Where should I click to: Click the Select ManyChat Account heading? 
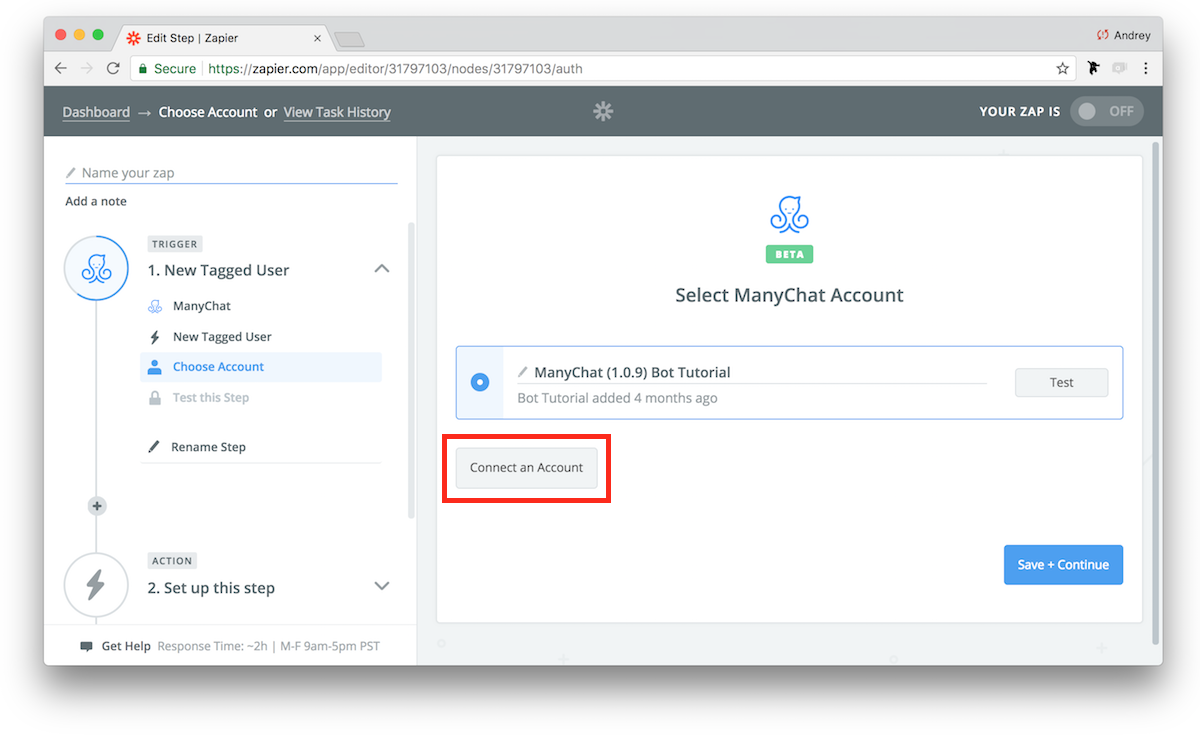tap(789, 295)
